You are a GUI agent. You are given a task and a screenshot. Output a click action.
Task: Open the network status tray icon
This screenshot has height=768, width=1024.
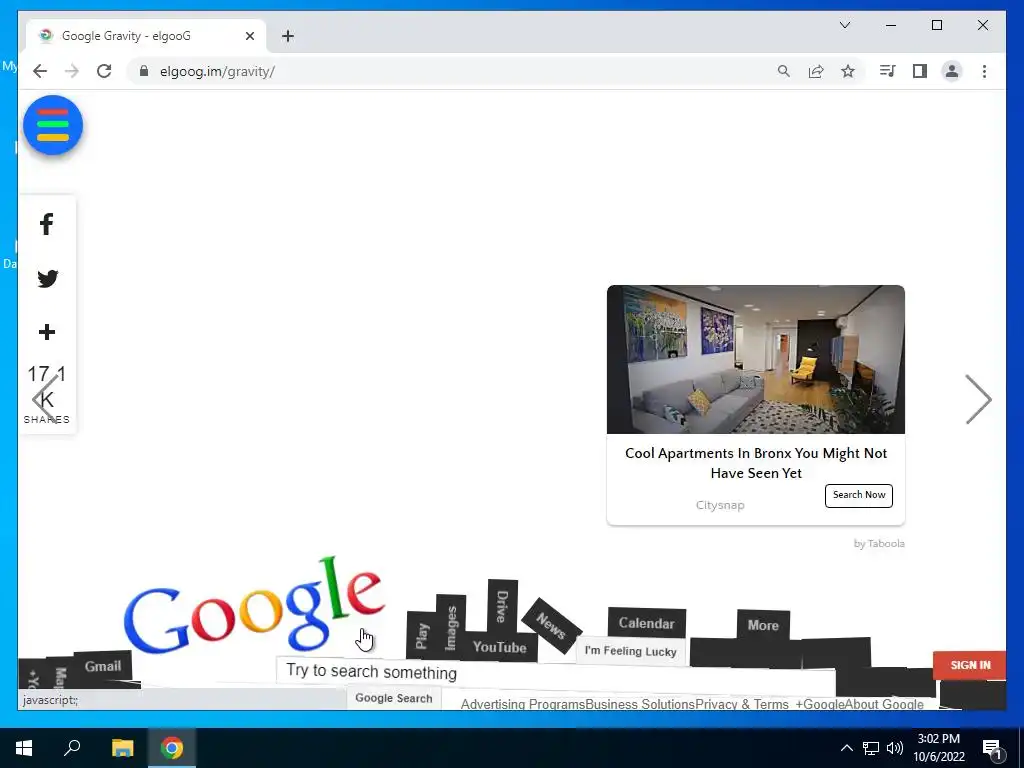[x=871, y=748]
